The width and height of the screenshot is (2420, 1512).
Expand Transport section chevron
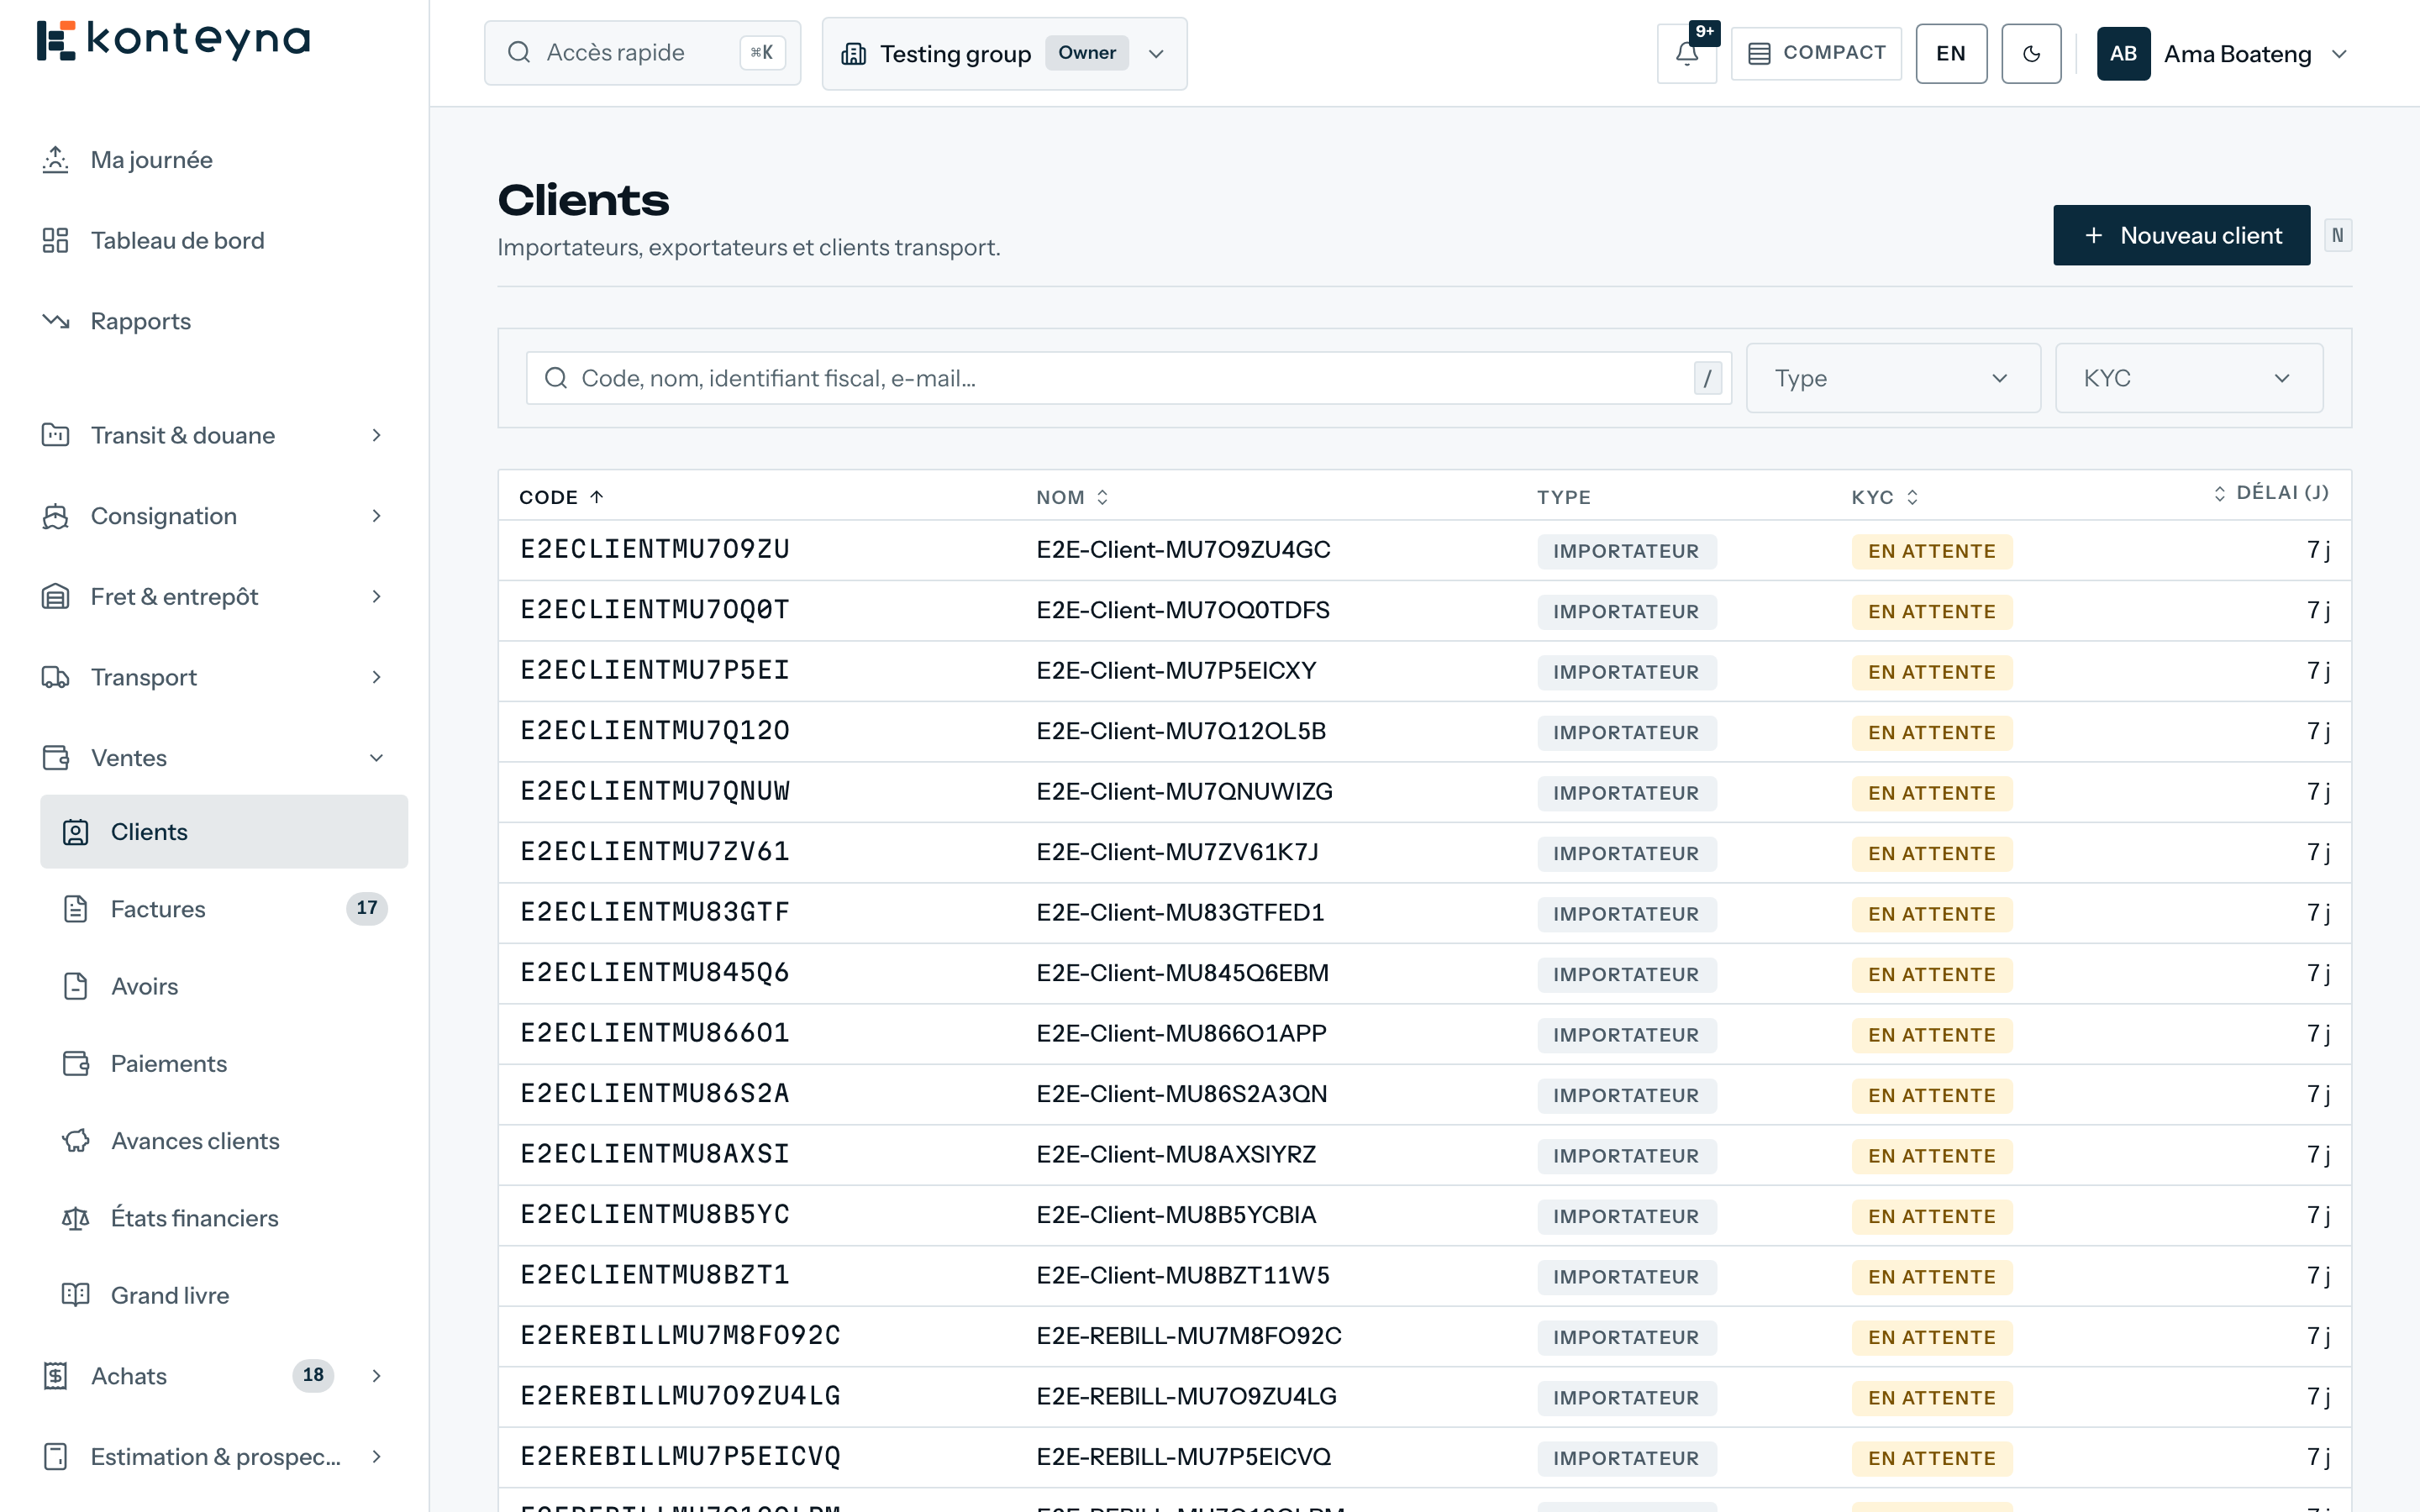376,677
